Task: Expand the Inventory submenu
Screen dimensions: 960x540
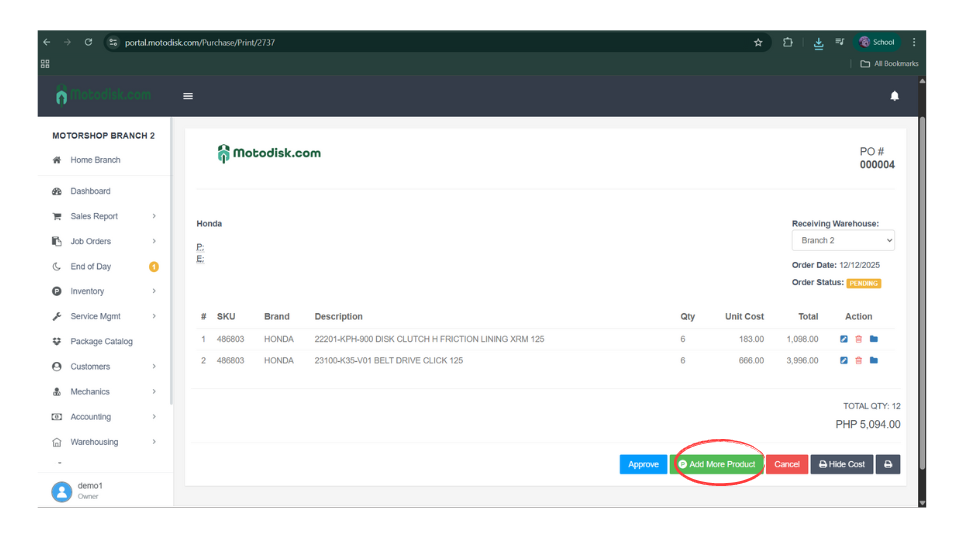Action: pos(87,291)
